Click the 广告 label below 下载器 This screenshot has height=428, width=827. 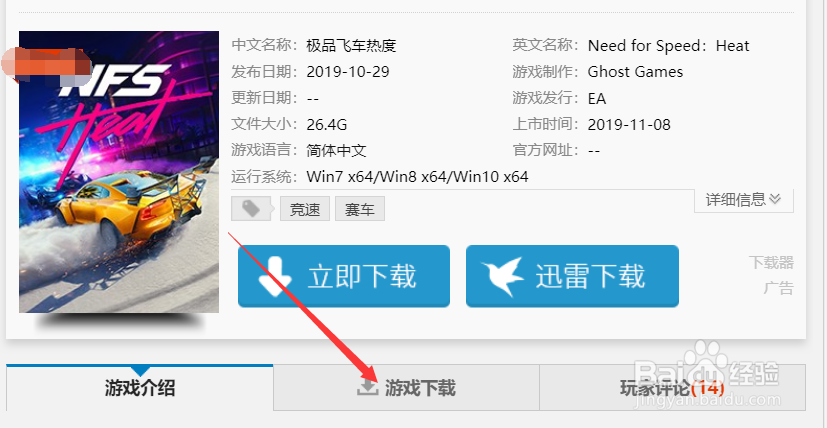778,289
